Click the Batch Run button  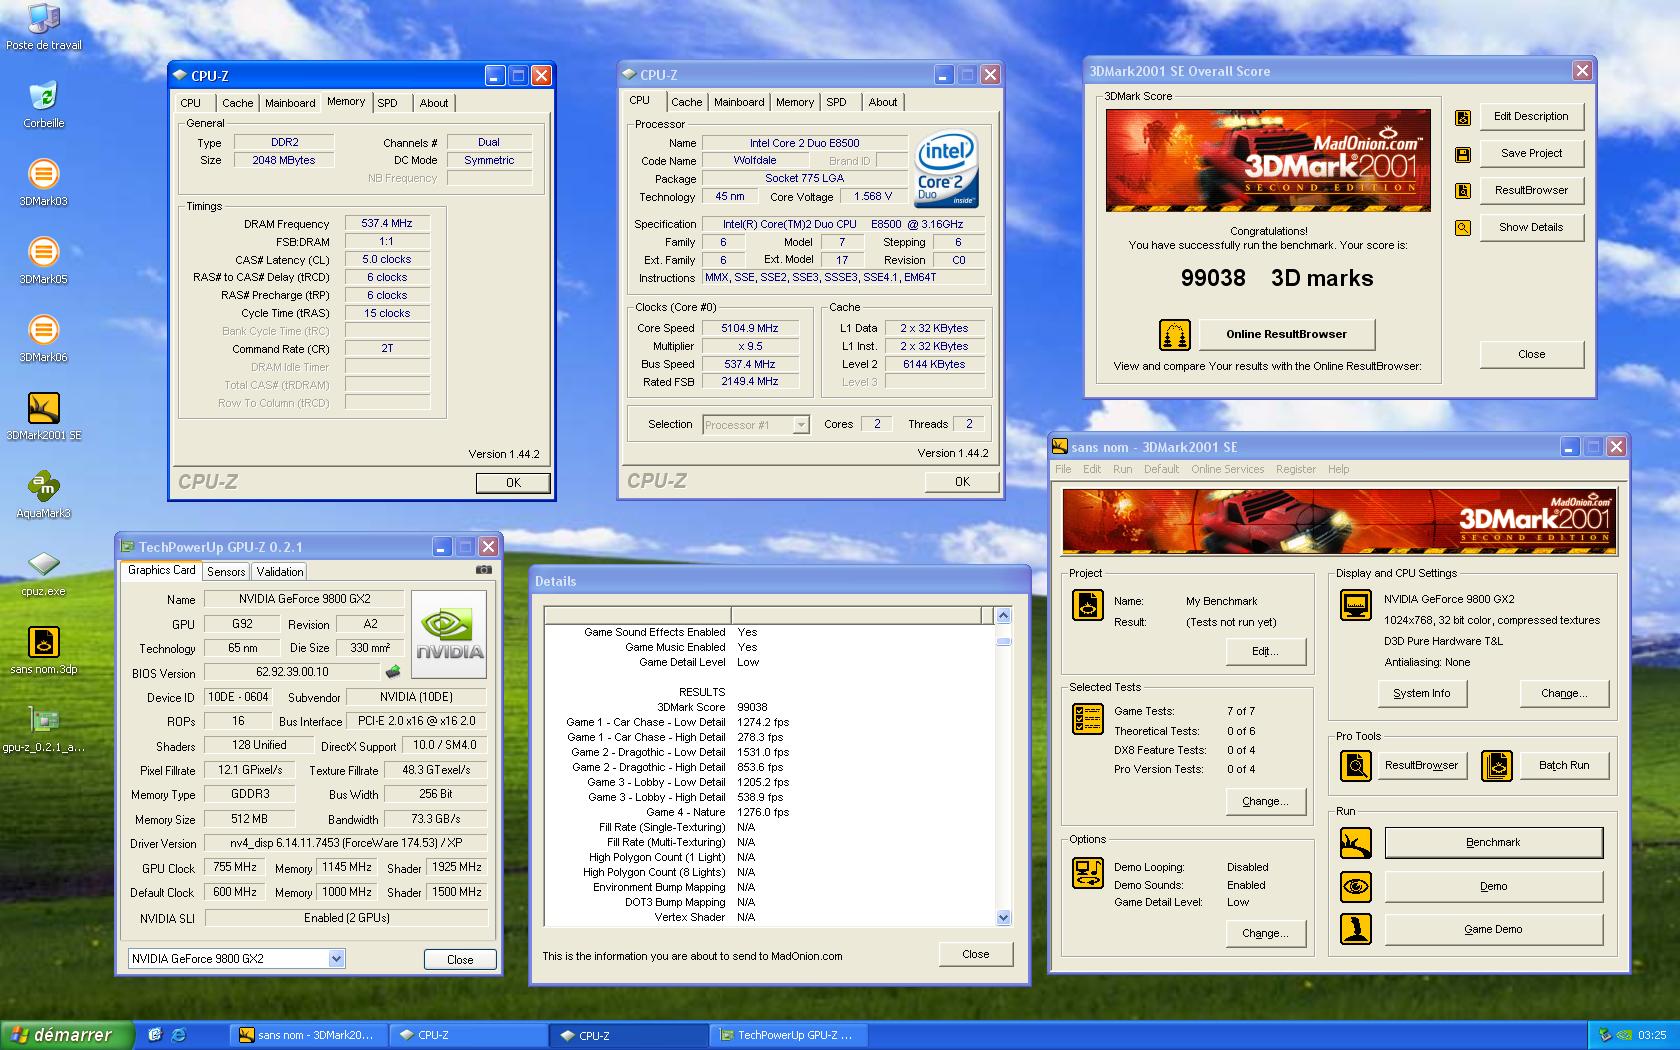(1564, 766)
